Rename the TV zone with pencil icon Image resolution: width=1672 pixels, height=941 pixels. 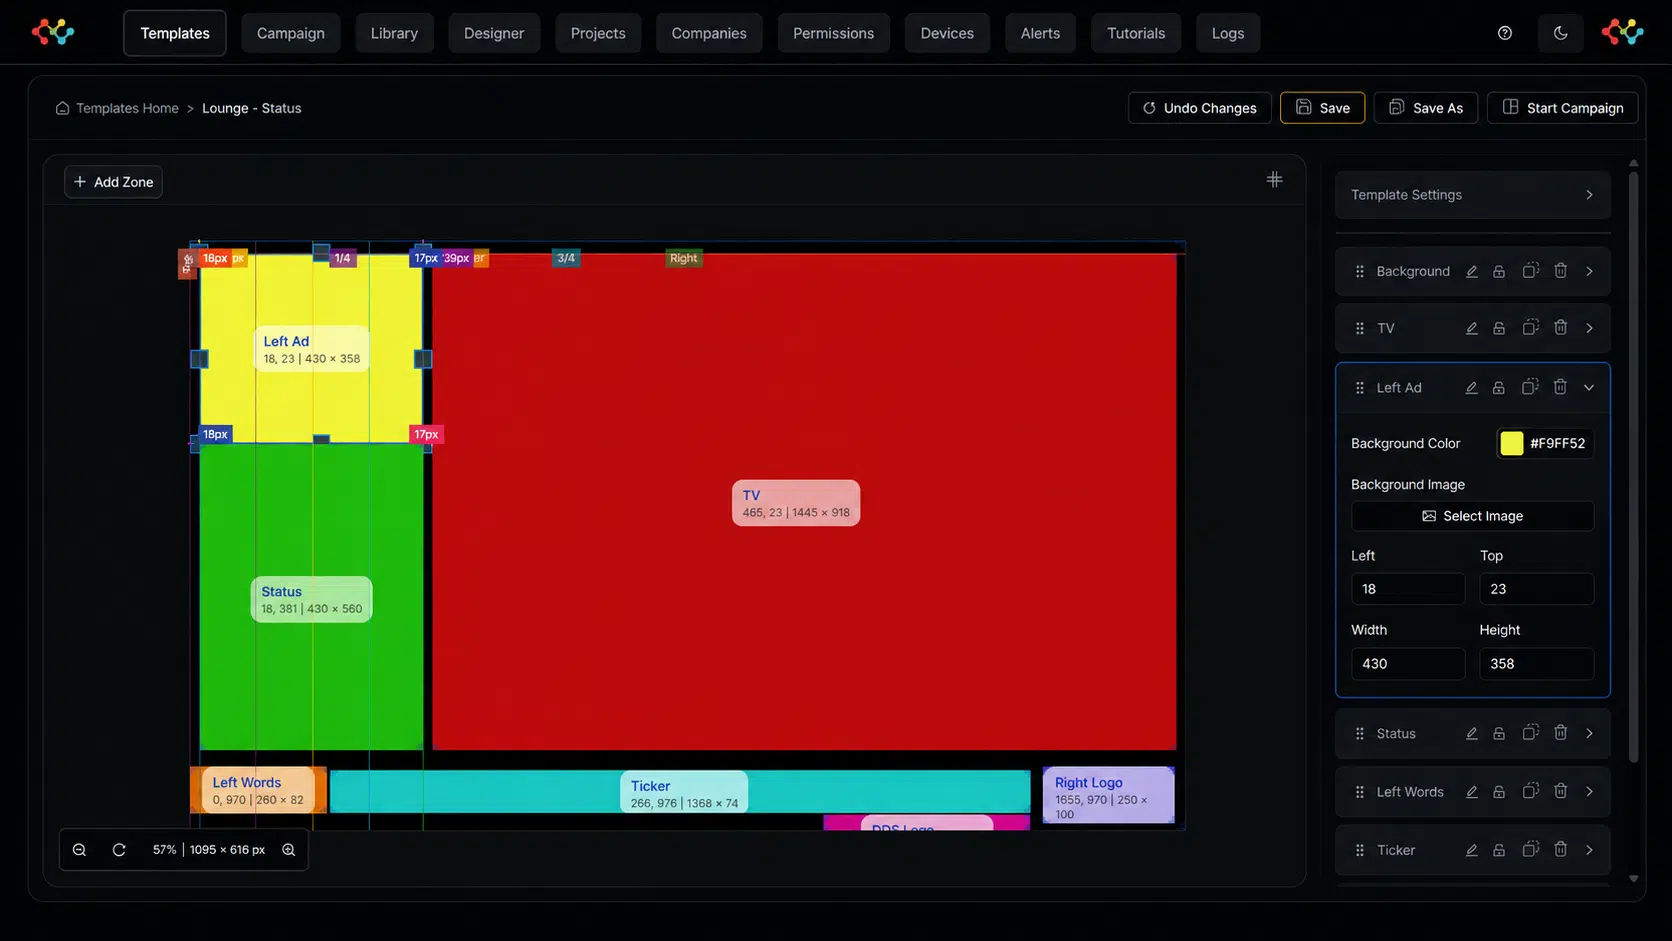(x=1471, y=328)
